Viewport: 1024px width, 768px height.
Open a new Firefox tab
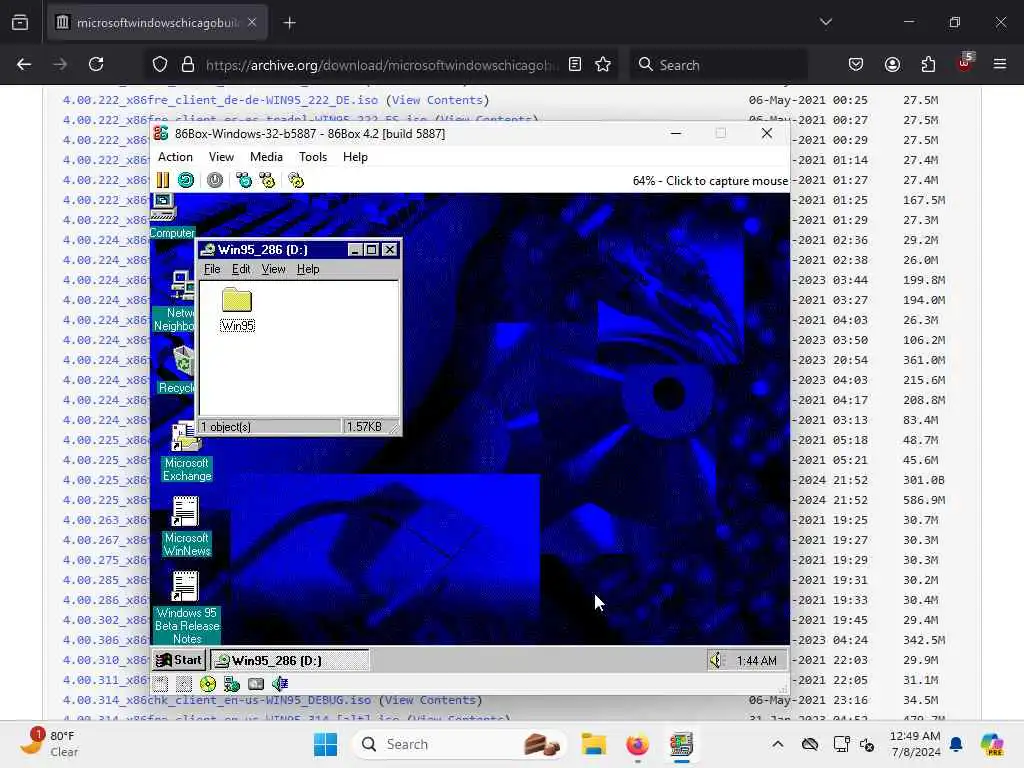pyautogui.click(x=289, y=23)
